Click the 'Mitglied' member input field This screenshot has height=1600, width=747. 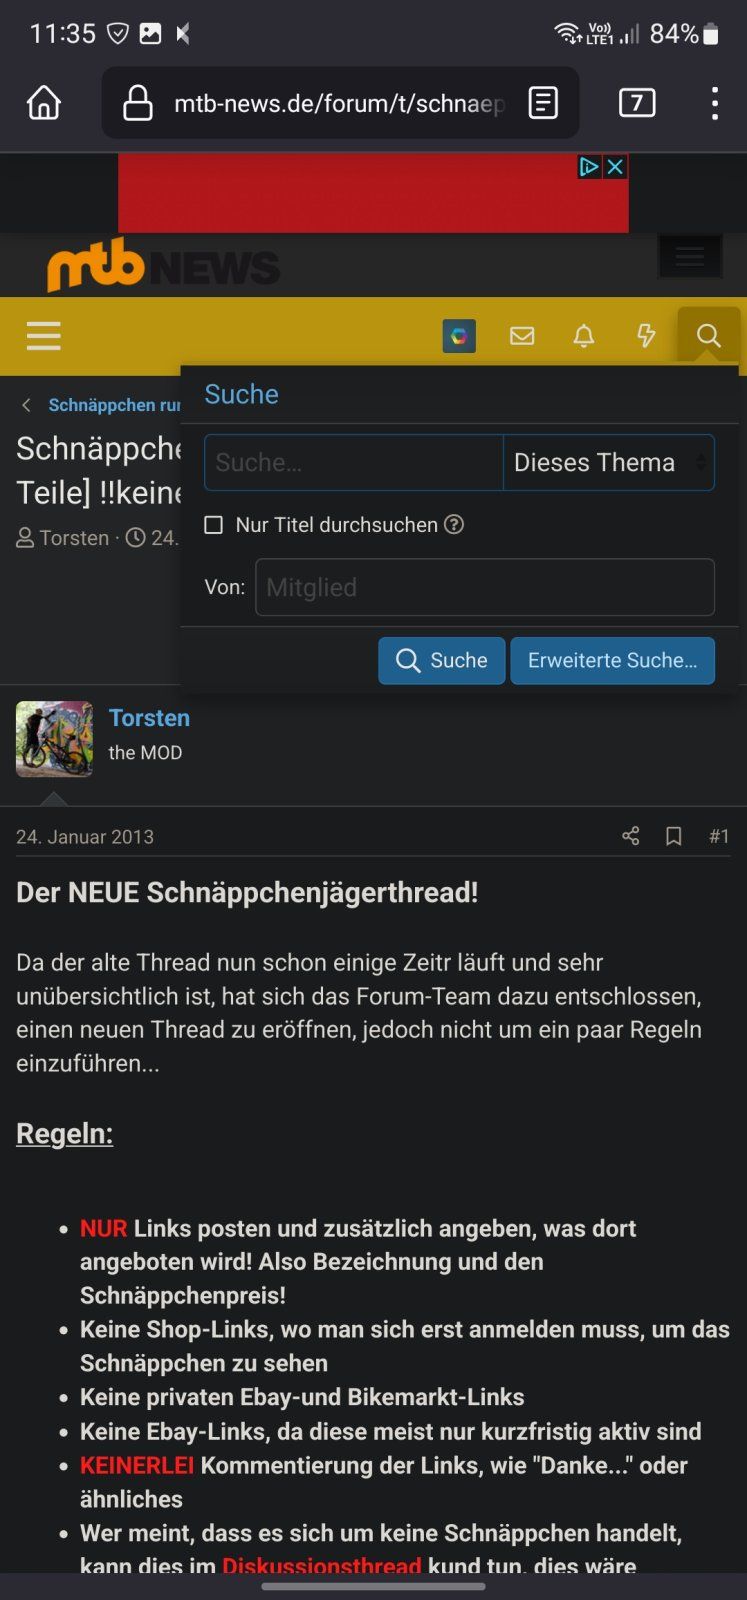484,587
